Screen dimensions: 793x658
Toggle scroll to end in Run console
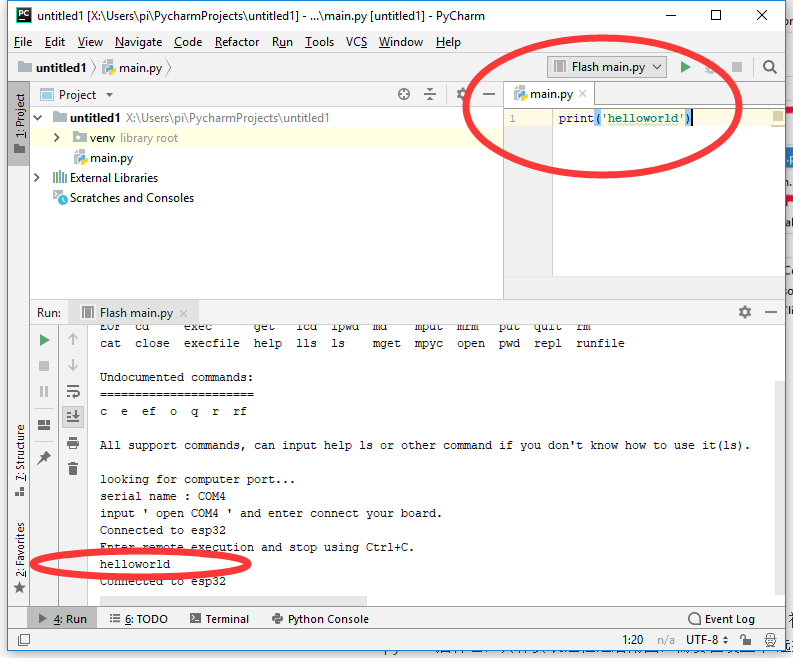[x=73, y=416]
